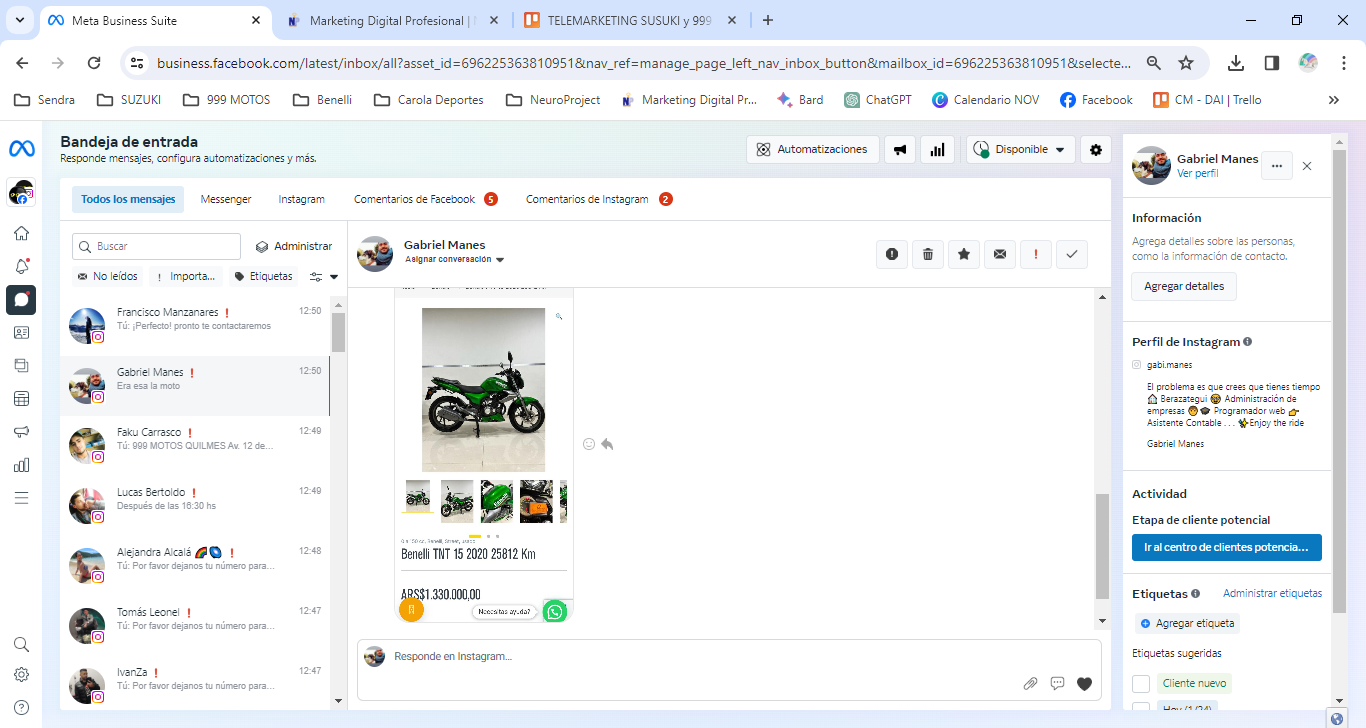The image size is (1366, 728).
Task: Toggle the 'Etiquetas' filter chip
Action: (263, 276)
